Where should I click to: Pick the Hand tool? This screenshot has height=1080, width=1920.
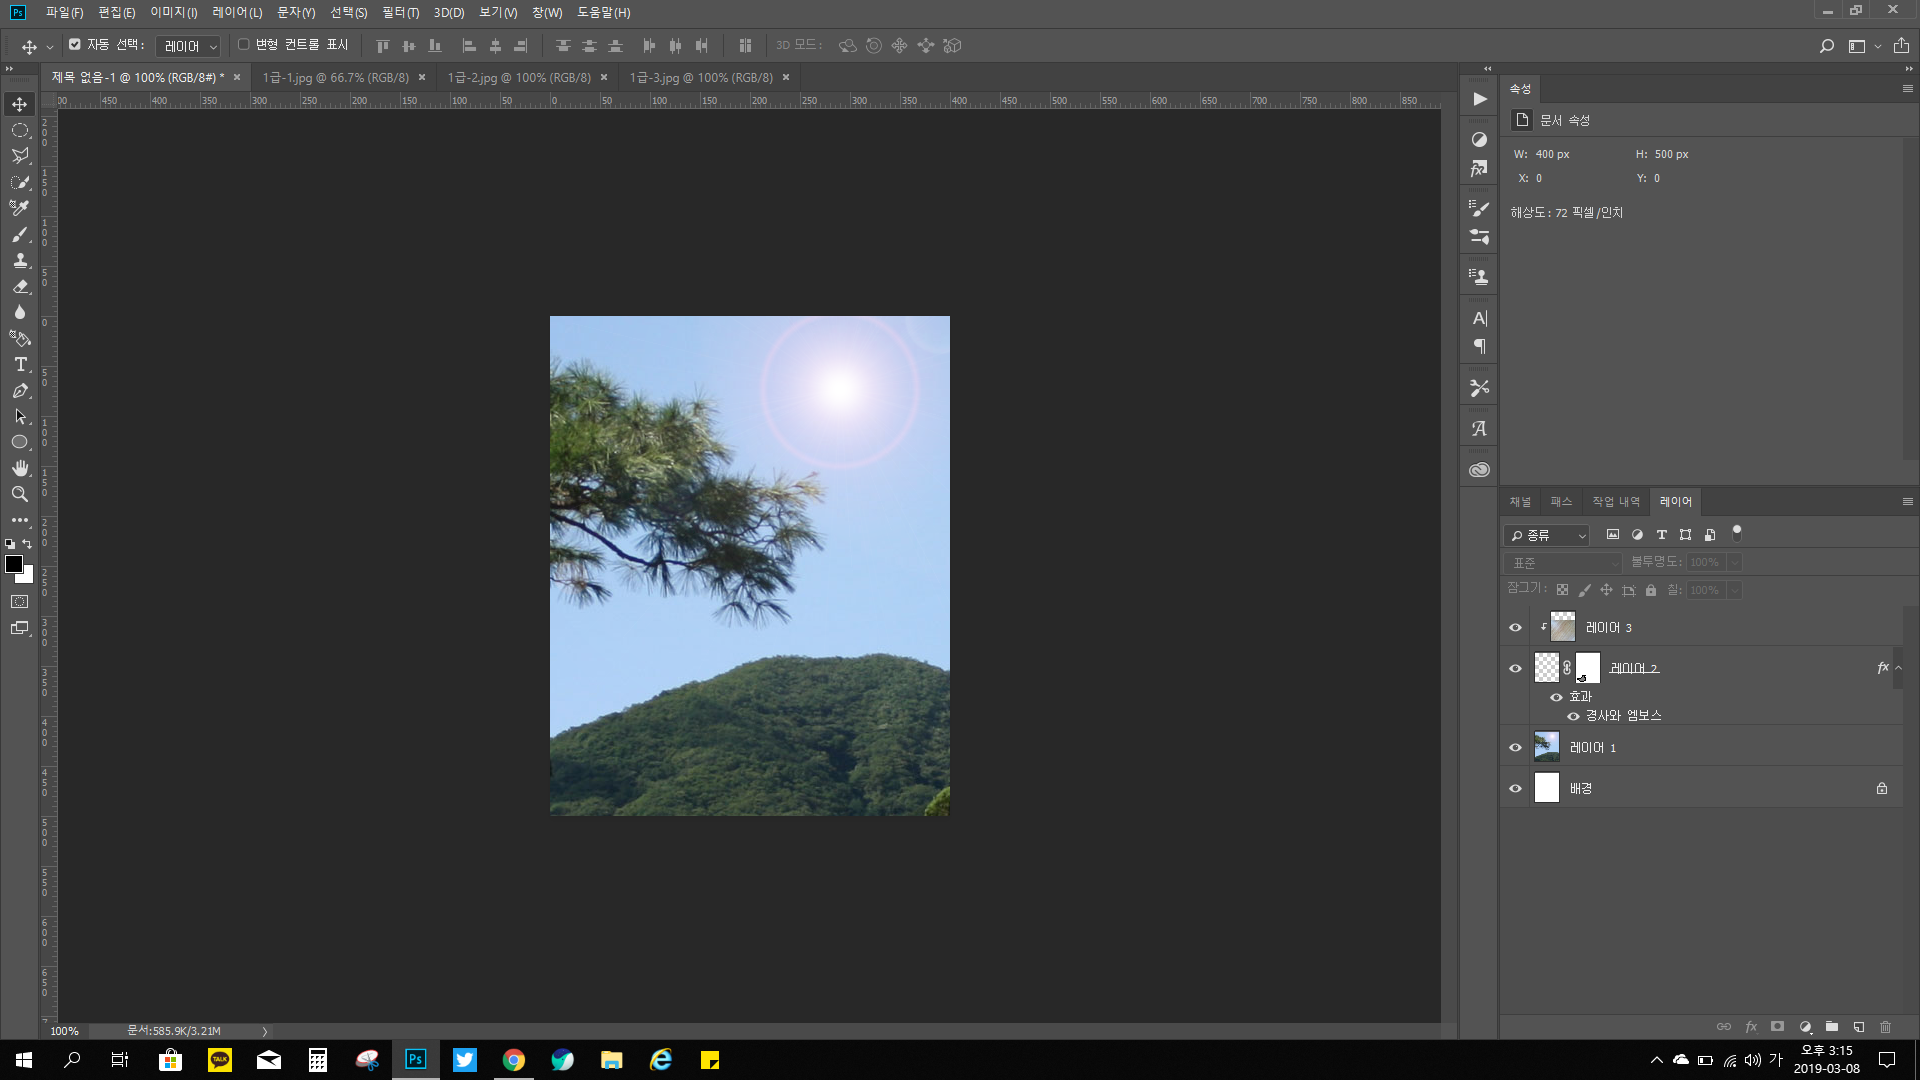(x=20, y=468)
